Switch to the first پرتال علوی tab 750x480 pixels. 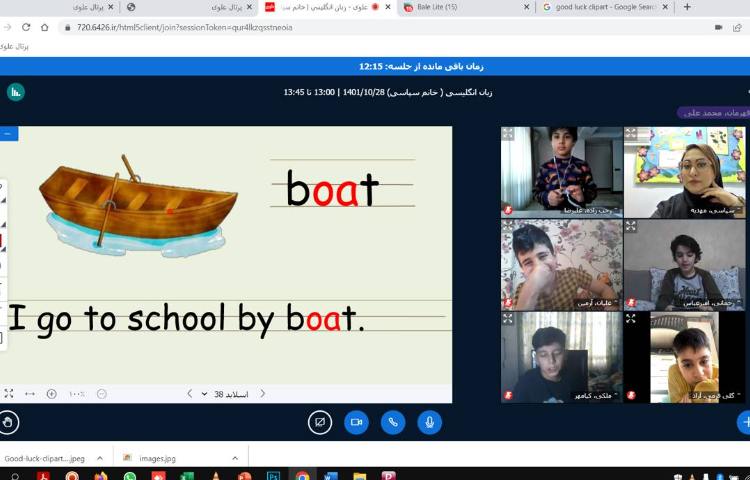[x=91, y=7]
